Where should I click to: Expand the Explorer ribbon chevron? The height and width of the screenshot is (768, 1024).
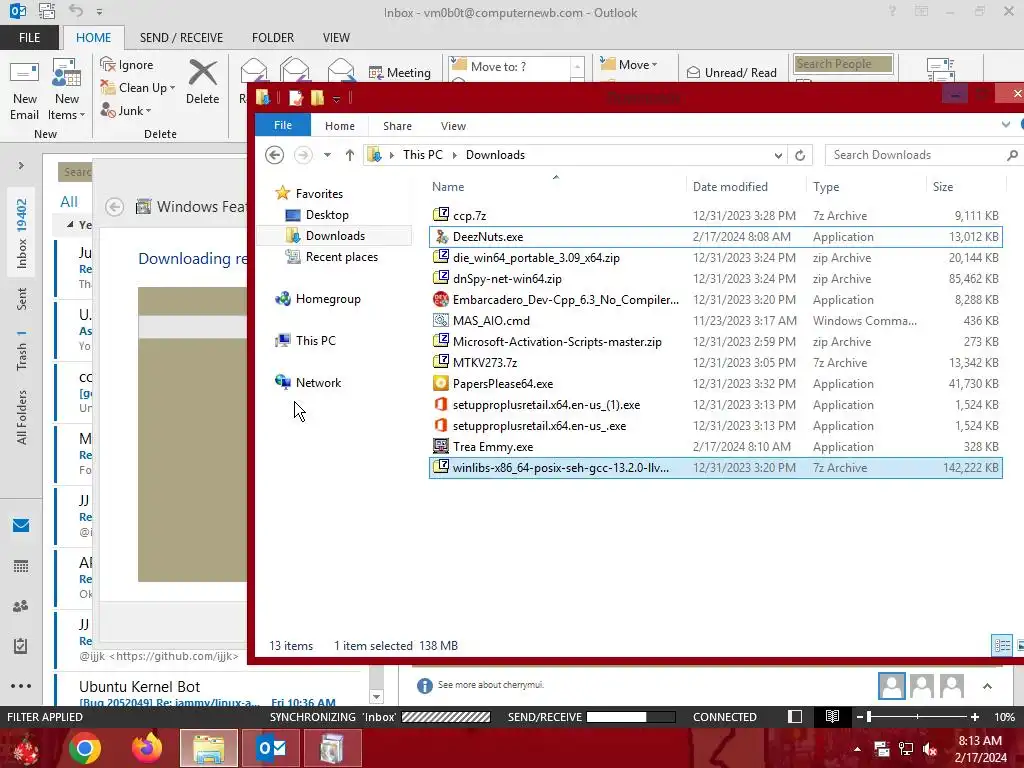coord(1006,124)
